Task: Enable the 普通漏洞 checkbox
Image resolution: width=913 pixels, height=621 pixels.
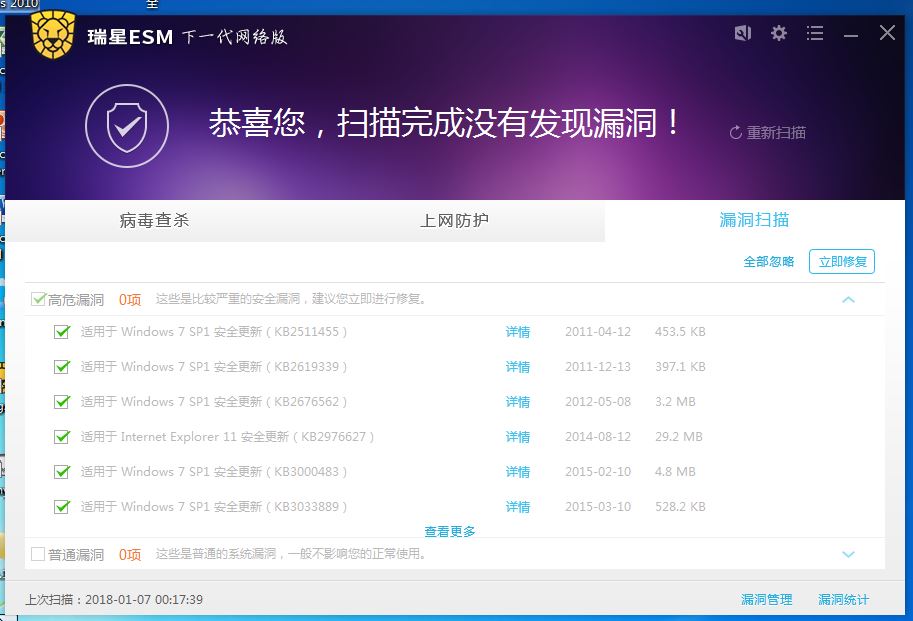Action: tap(38, 553)
